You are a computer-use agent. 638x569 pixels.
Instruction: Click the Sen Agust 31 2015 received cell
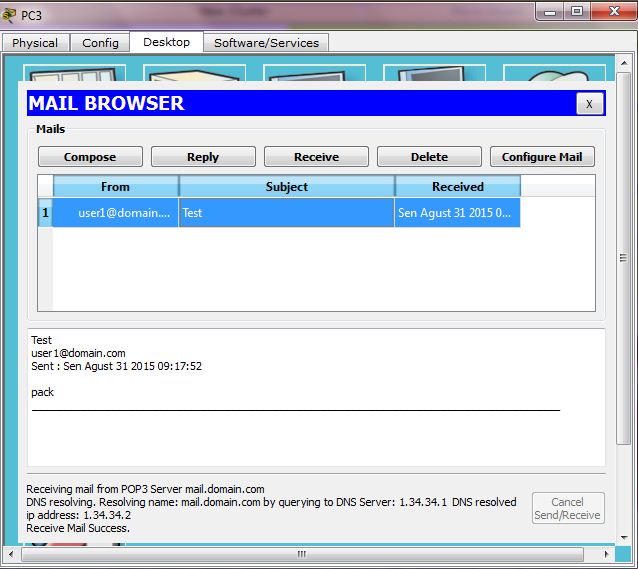click(x=458, y=212)
